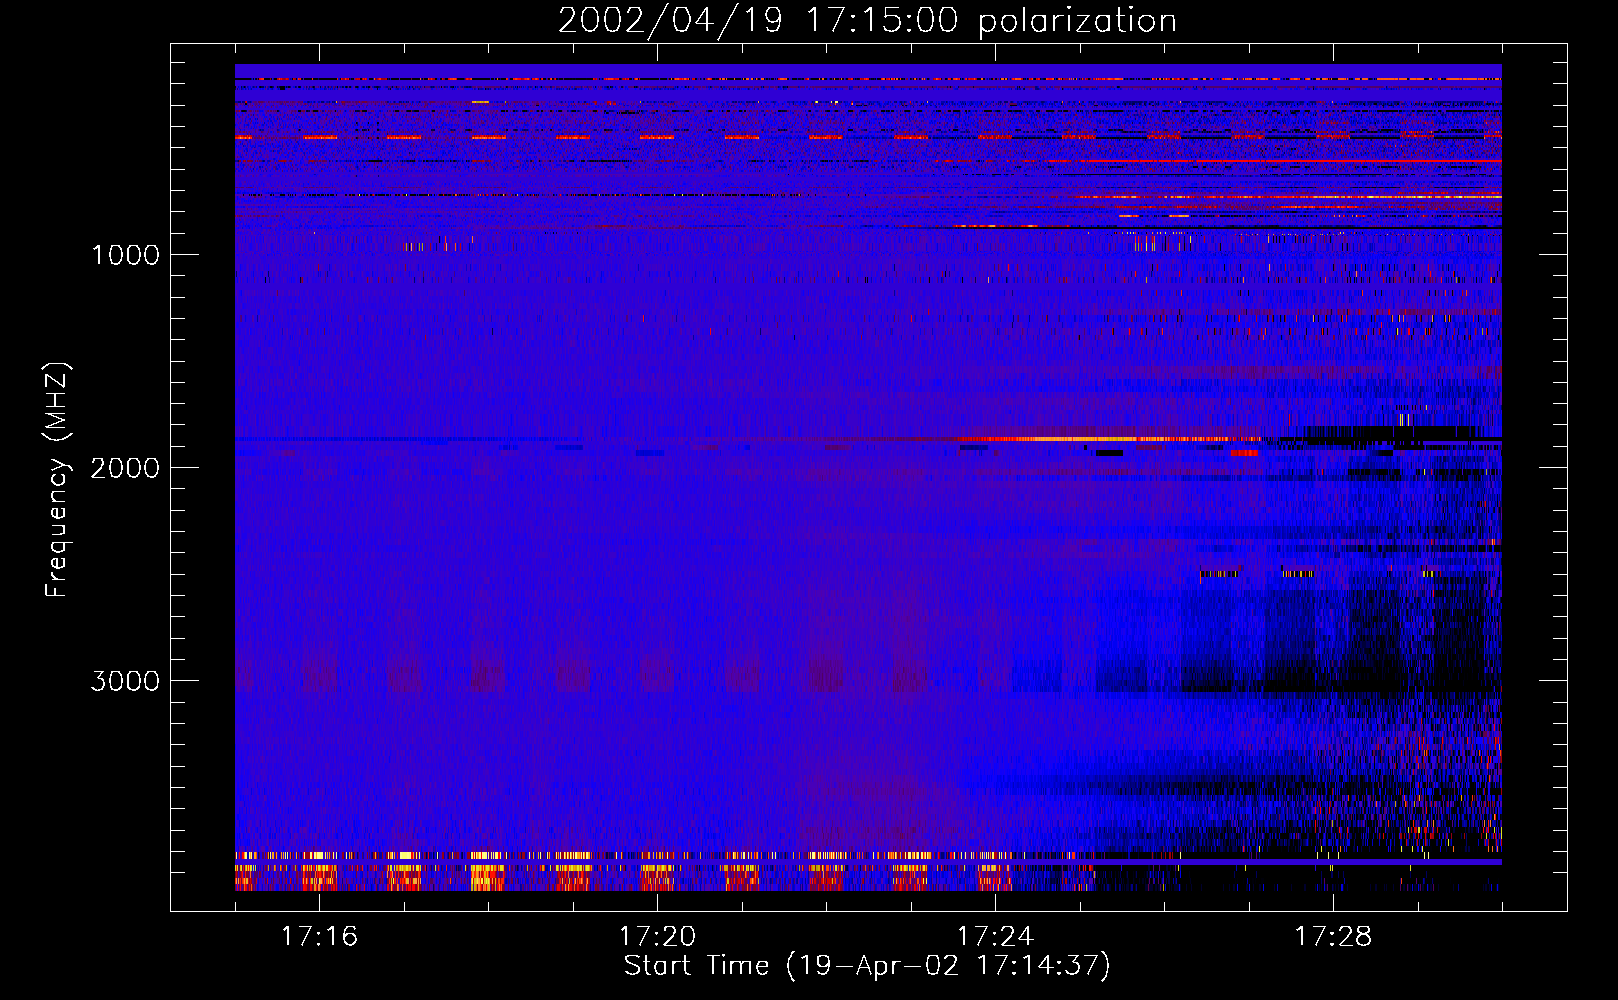Click the small red patch just below the 1900 MHz band
The height and width of the screenshot is (1000, 1618).
pos(1244,453)
